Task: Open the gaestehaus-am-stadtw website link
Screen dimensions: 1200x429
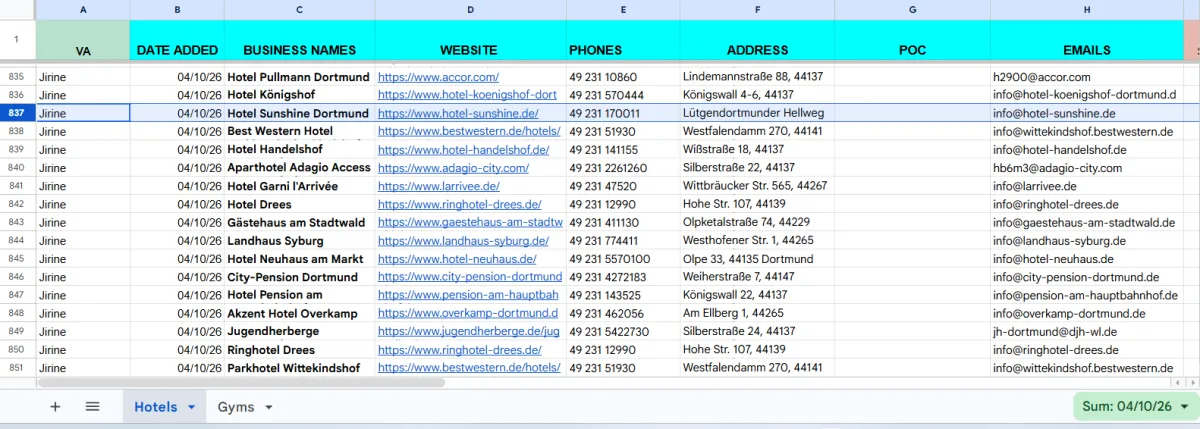Action: pos(470,222)
